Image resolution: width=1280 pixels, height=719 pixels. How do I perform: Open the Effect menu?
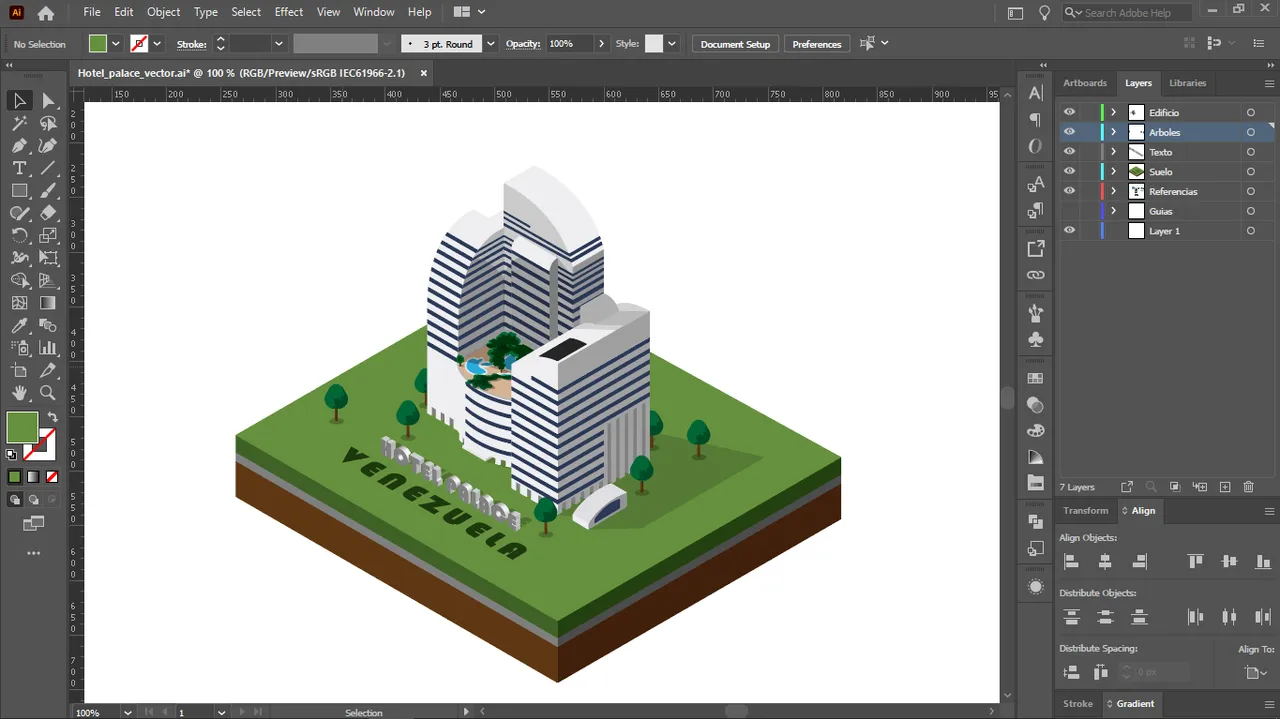[289, 12]
